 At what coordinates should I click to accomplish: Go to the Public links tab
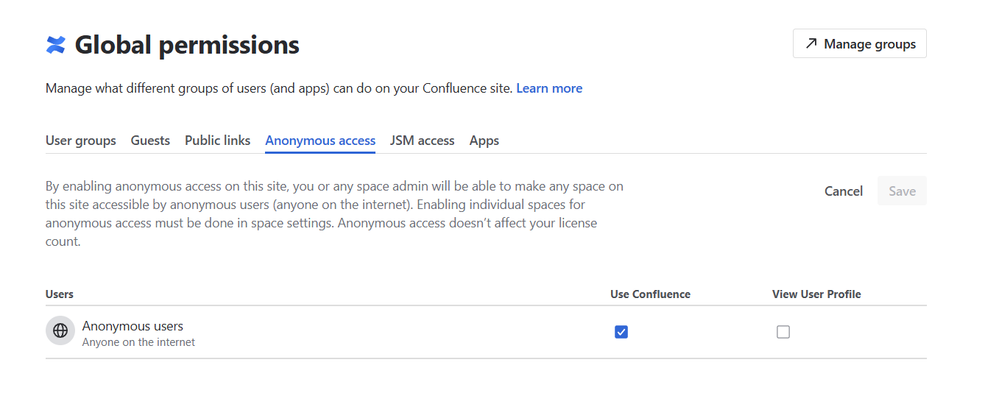pos(217,140)
